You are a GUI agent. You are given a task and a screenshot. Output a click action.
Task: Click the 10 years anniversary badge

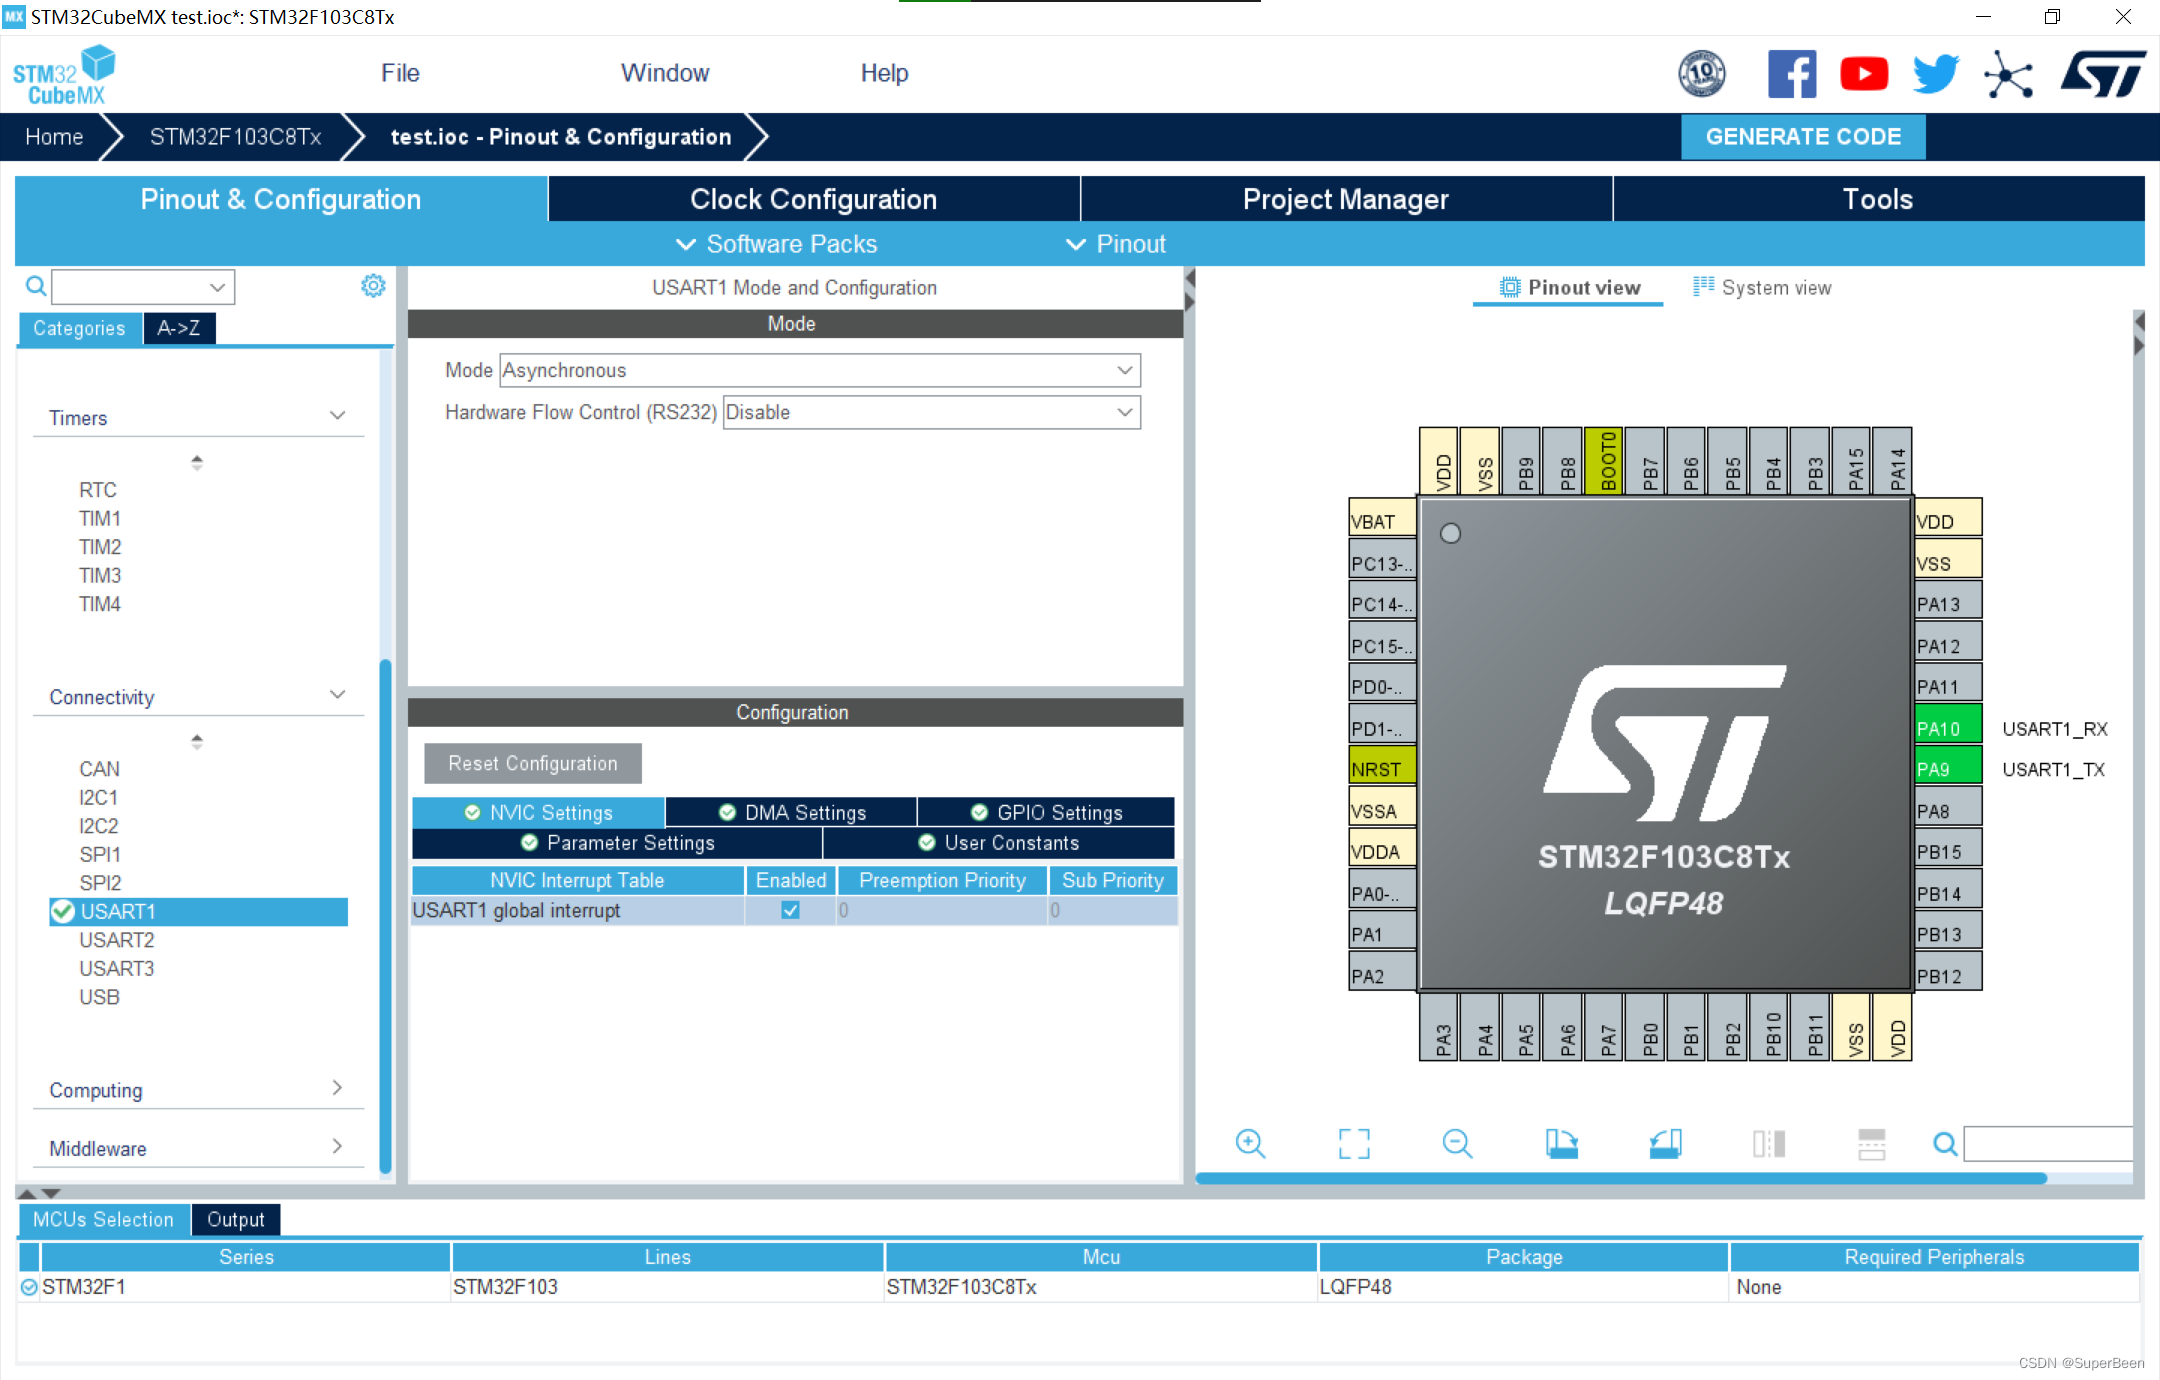pyautogui.click(x=1702, y=74)
